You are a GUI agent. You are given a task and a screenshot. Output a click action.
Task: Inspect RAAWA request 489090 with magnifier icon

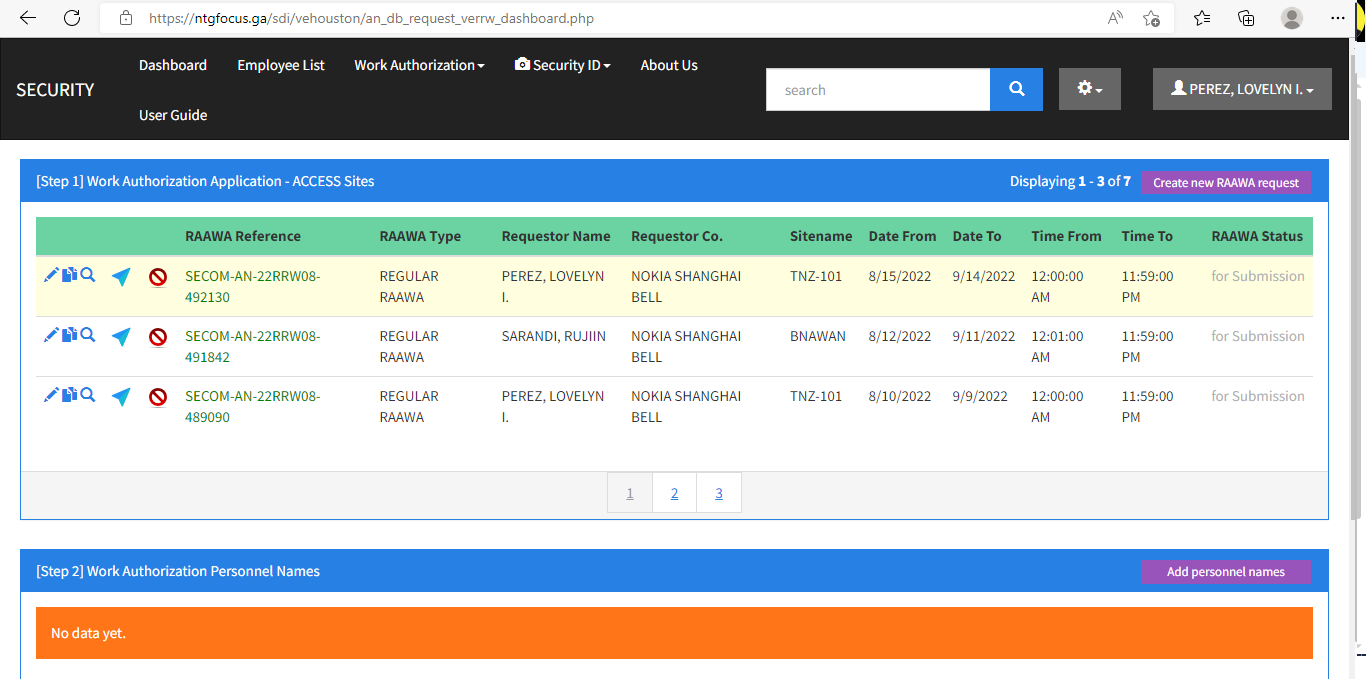point(88,395)
